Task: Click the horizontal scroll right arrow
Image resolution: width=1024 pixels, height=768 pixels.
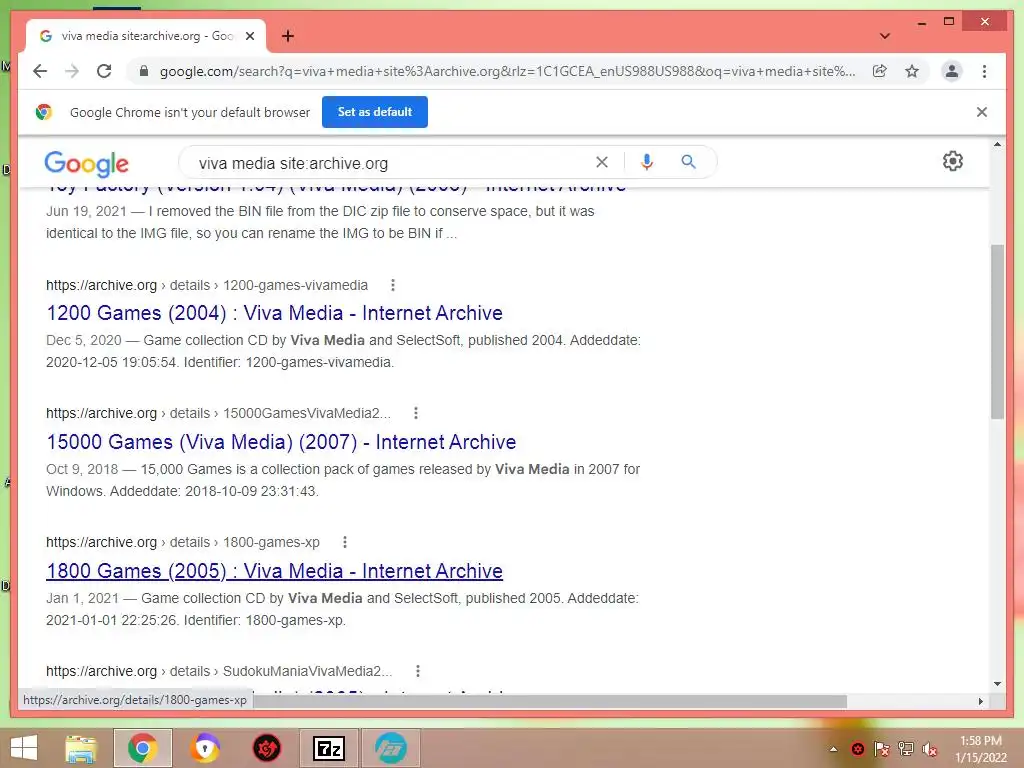Action: [x=980, y=701]
